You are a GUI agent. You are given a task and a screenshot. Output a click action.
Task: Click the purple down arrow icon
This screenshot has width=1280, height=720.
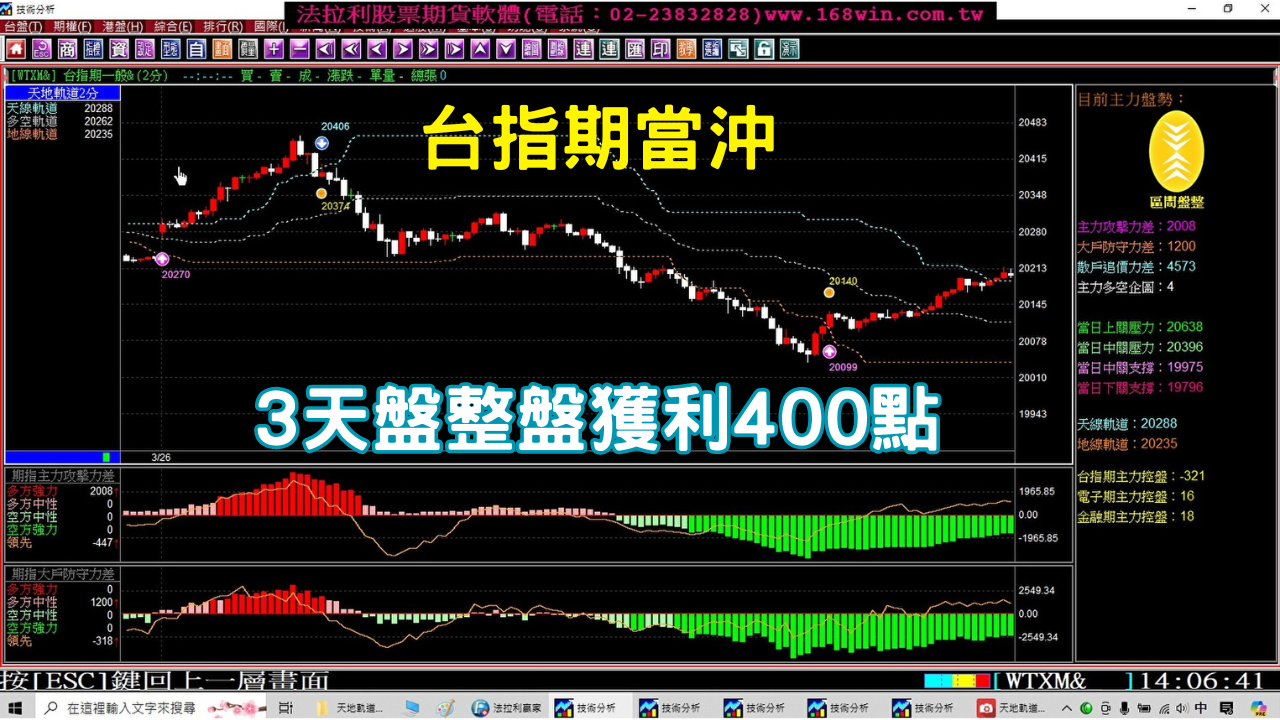[x=506, y=49]
